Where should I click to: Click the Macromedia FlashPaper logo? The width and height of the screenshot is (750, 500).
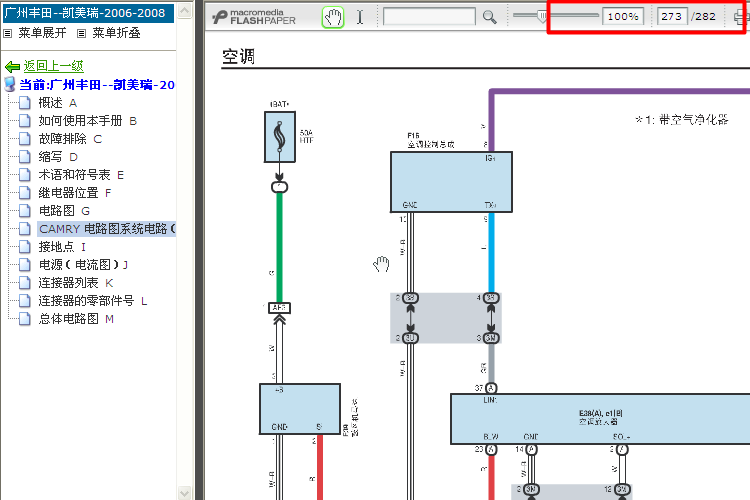pyautogui.click(x=254, y=17)
